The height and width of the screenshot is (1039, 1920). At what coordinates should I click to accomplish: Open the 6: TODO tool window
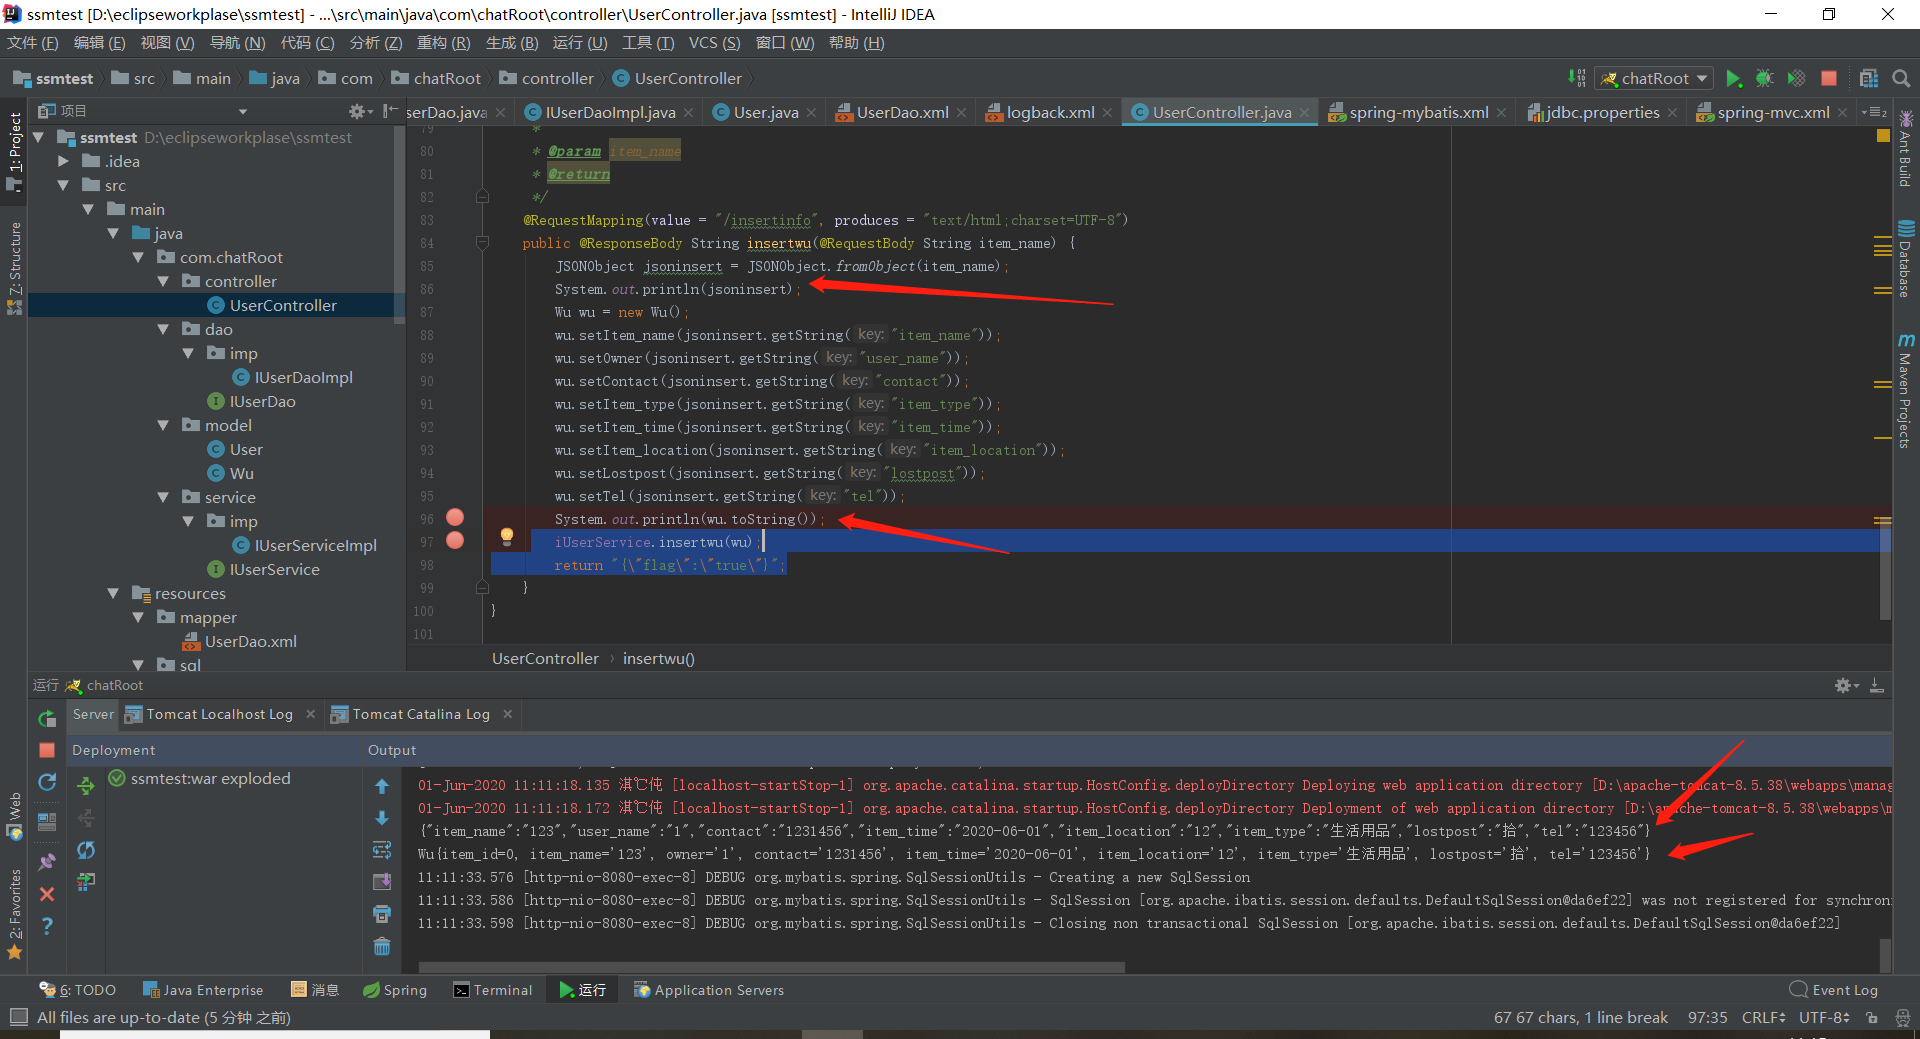(78, 990)
